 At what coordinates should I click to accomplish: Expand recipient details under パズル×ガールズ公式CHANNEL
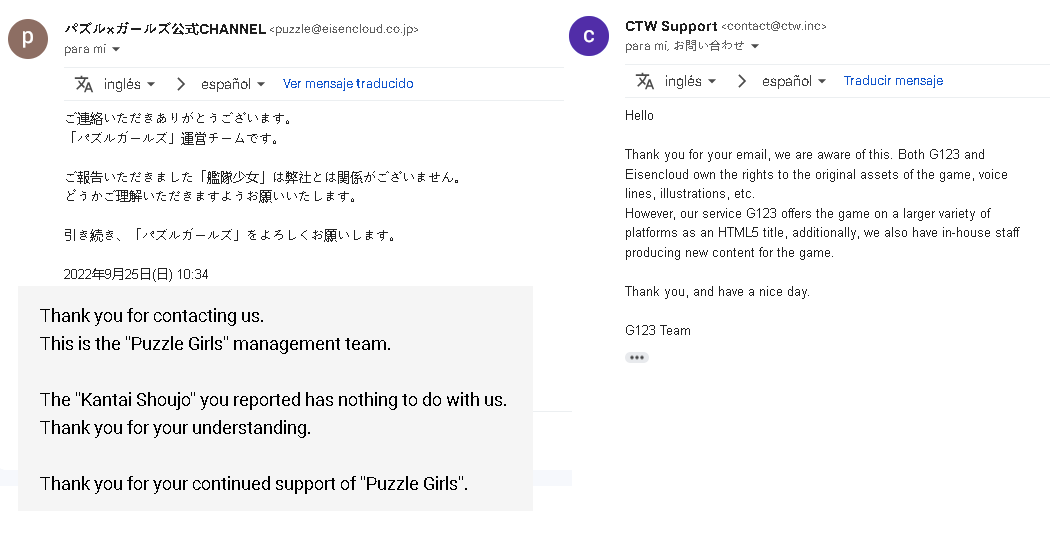116,49
